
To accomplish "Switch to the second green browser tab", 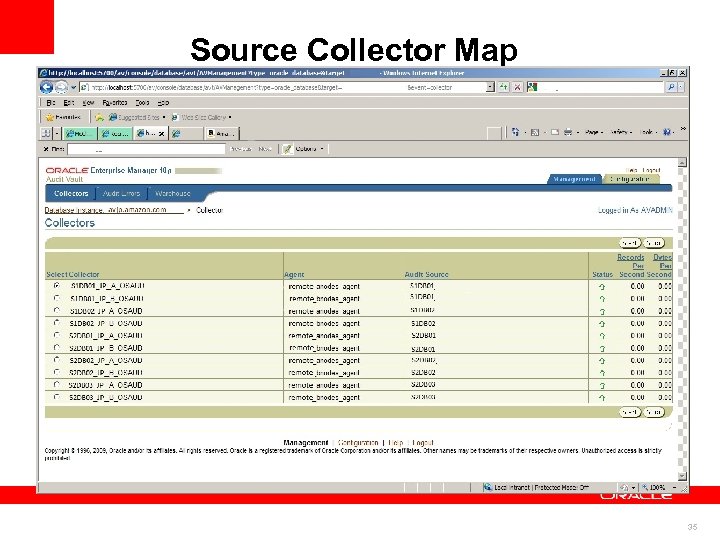I will (x=115, y=134).
